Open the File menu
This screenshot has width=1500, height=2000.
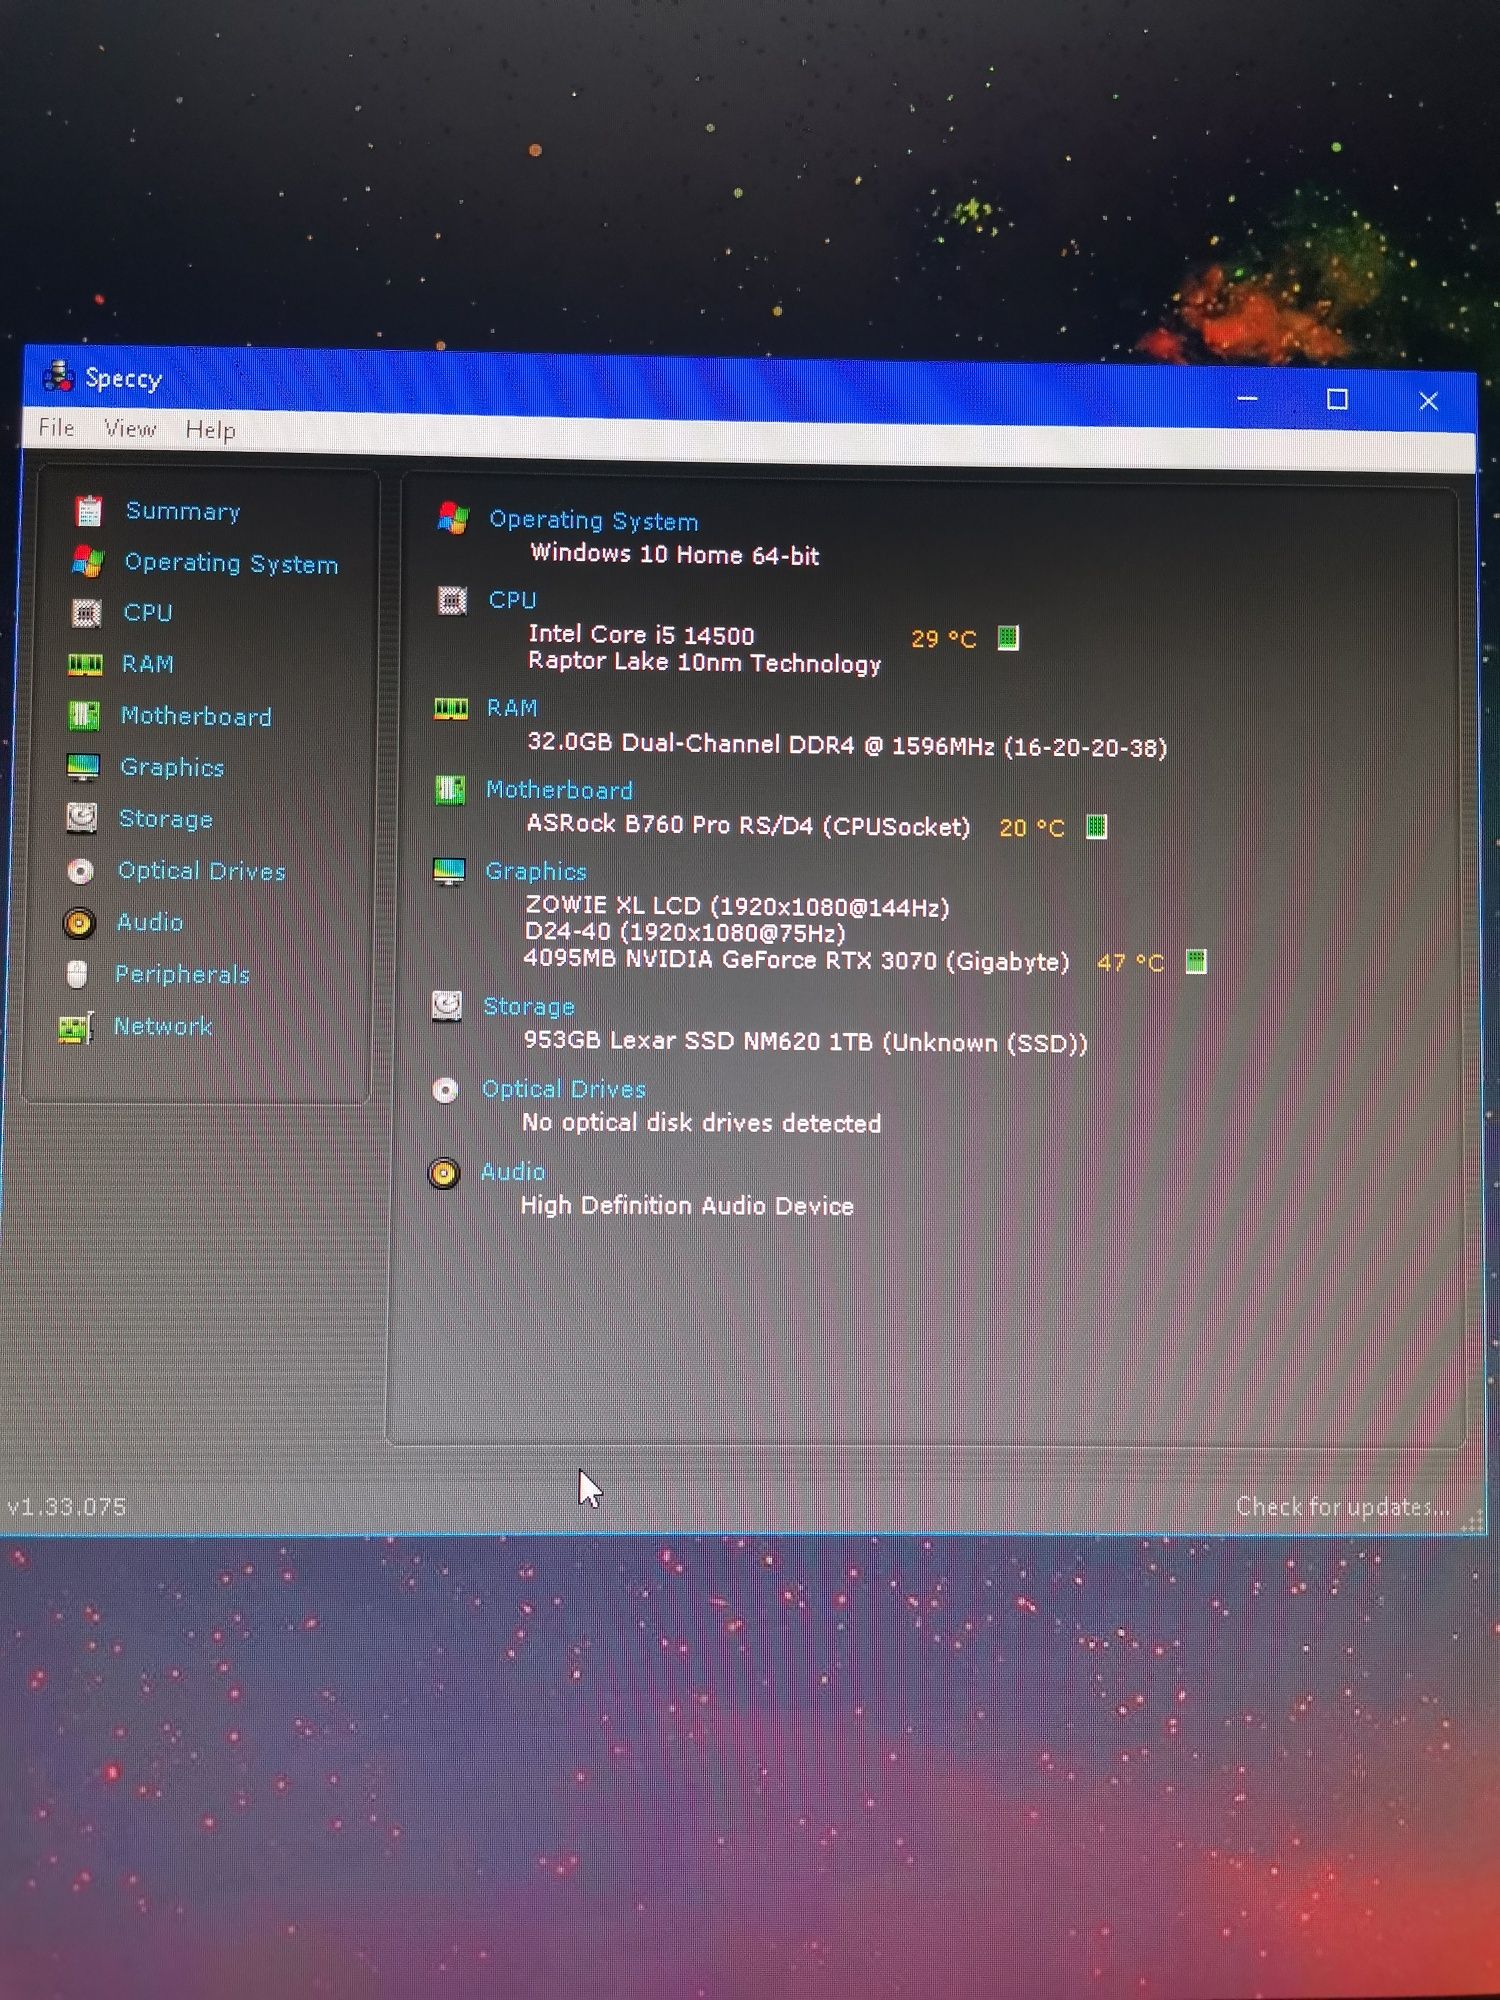point(56,428)
